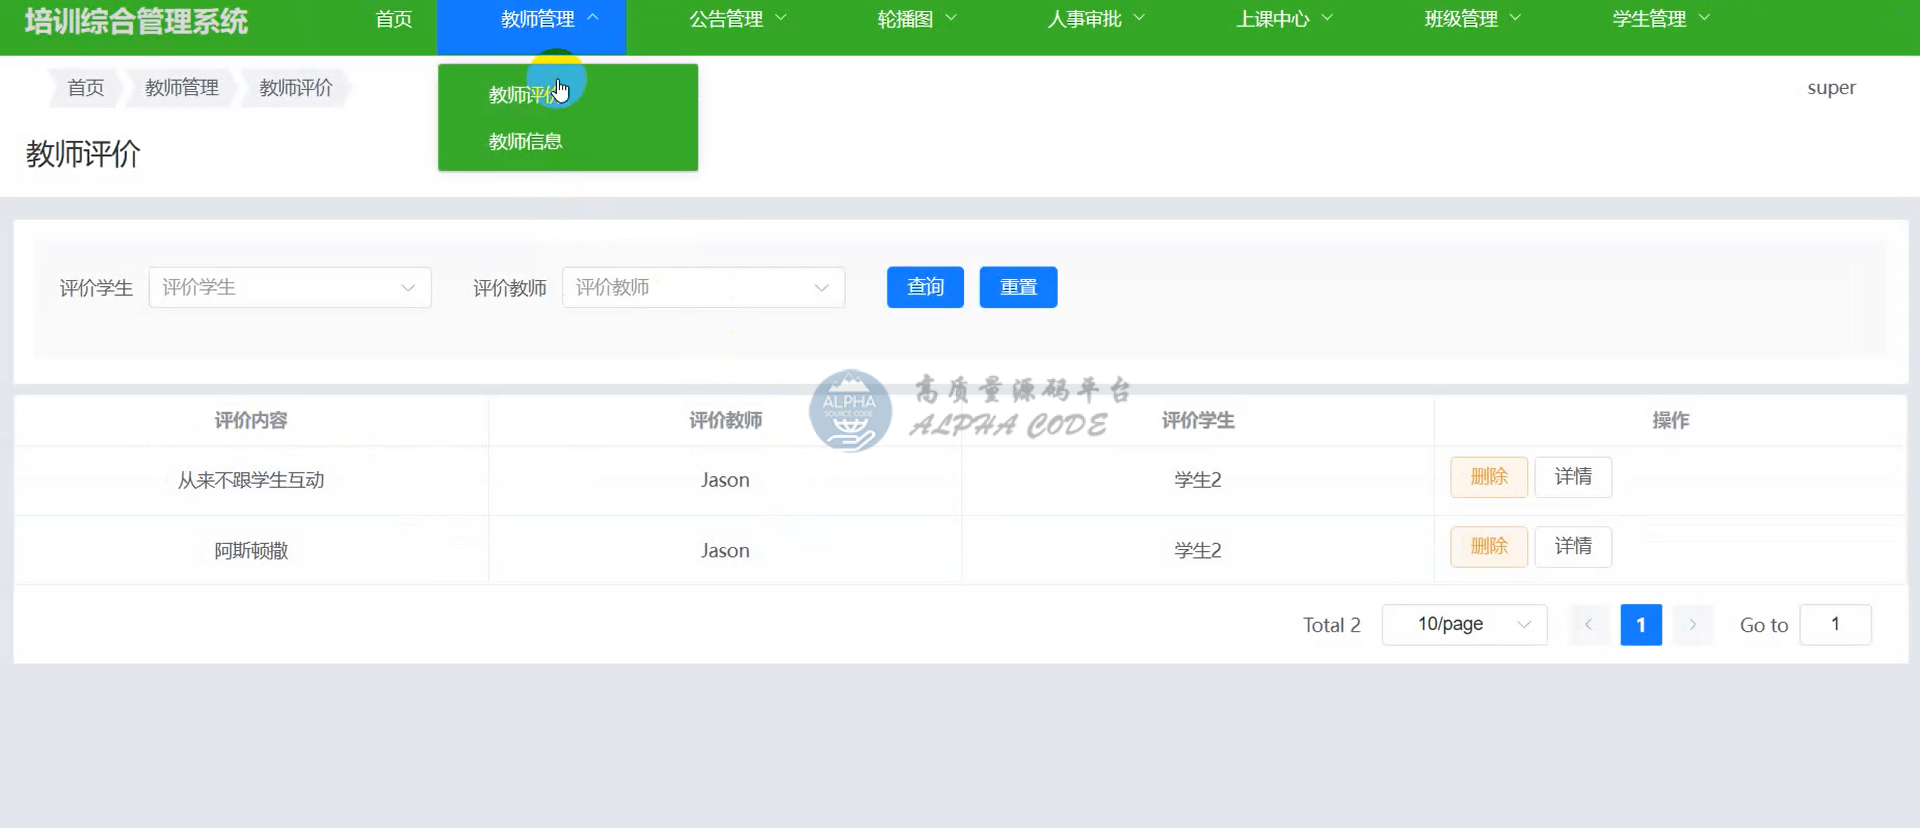Open the 评价学生 filter dropdown
This screenshot has height=828, width=1920.
point(290,288)
